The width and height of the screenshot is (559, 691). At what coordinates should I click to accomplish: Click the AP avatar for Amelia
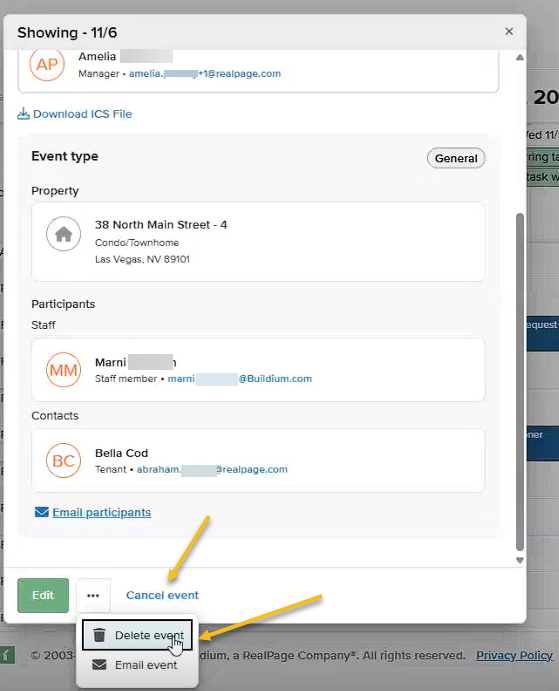(x=47, y=64)
